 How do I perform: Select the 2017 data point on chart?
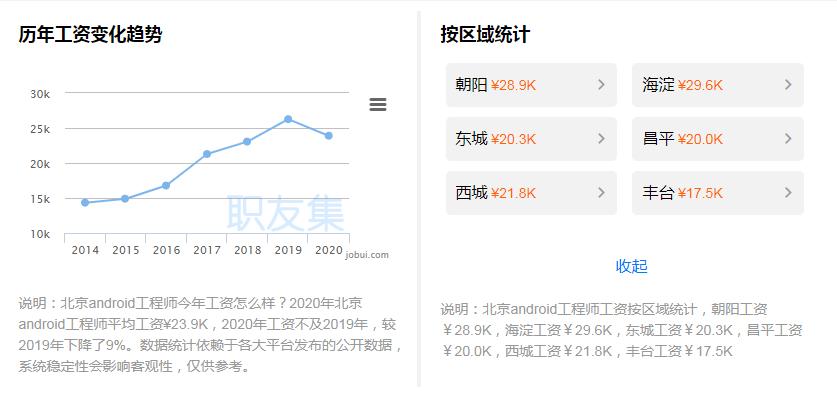(x=207, y=154)
